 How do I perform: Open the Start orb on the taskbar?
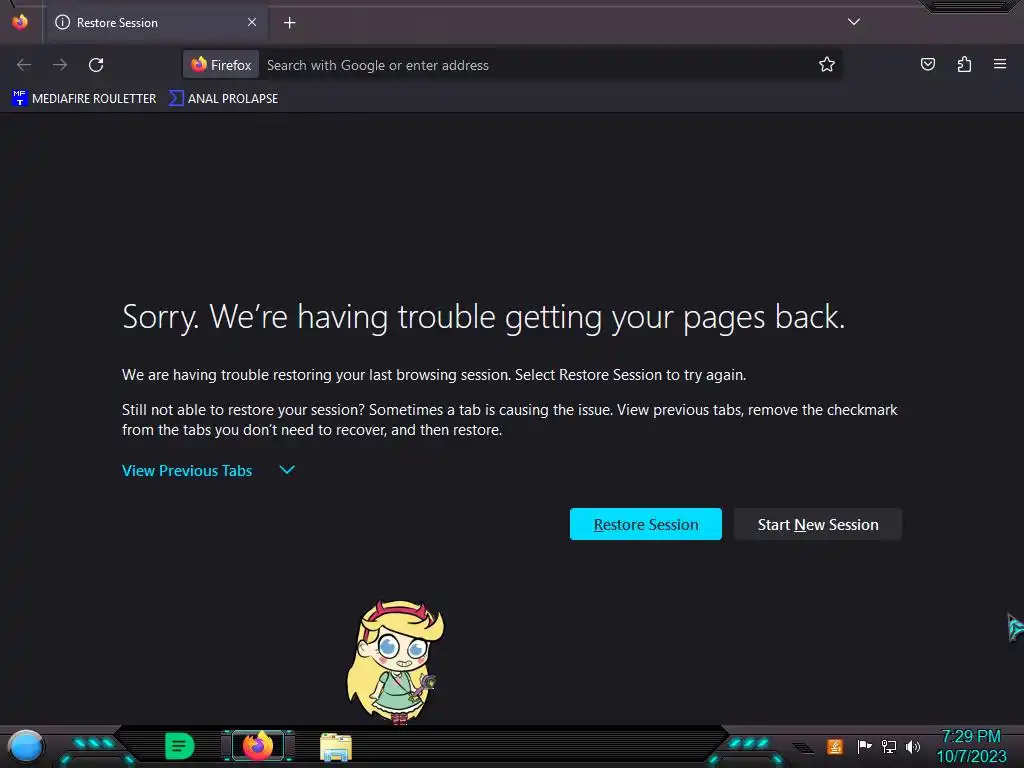[x=26, y=746]
